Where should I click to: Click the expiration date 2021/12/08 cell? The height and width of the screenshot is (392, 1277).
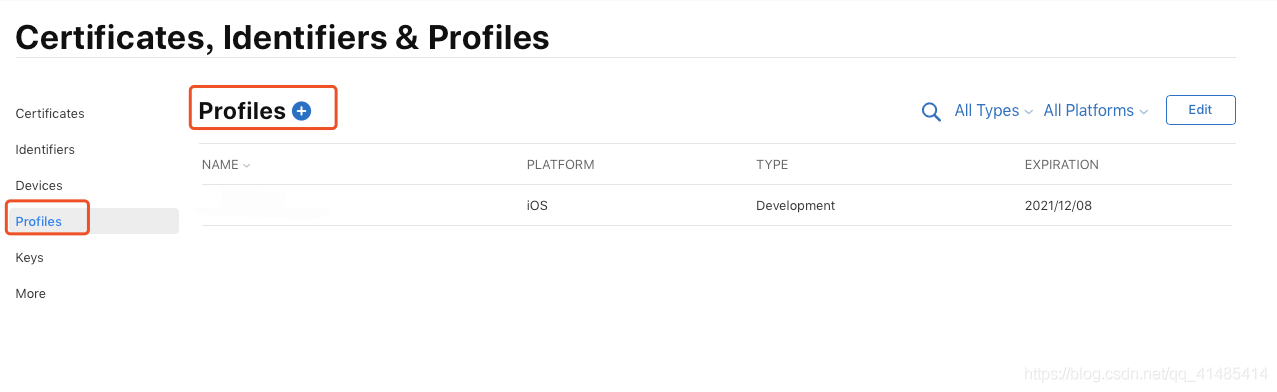pyautogui.click(x=1060, y=206)
